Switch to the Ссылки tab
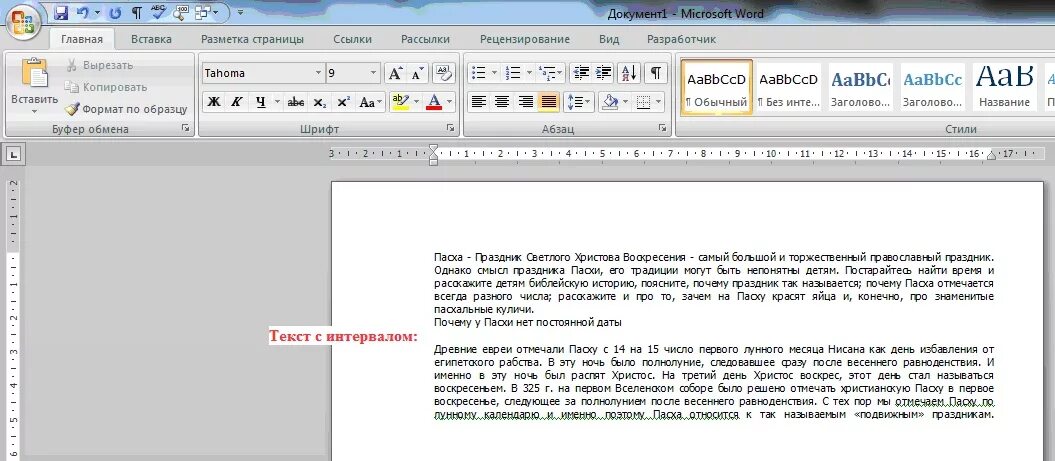The height and width of the screenshot is (461, 1055). click(354, 39)
